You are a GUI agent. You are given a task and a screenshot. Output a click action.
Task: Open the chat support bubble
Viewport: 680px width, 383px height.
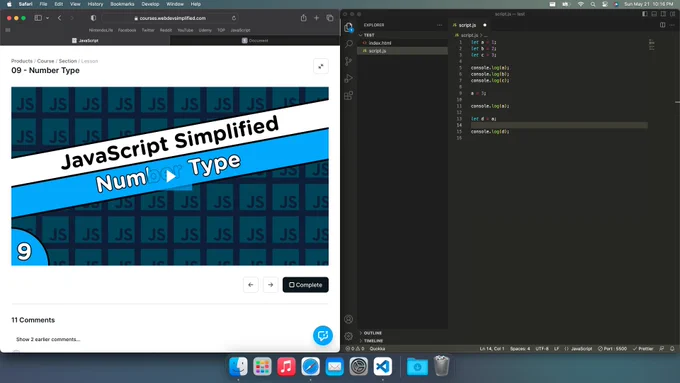[x=323, y=335]
